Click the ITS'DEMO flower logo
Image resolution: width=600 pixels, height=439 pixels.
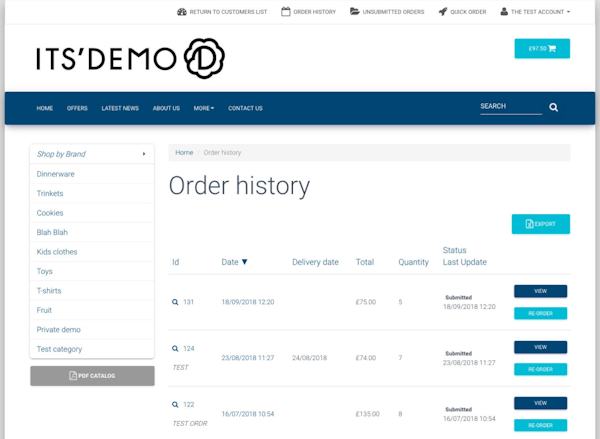[205, 57]
